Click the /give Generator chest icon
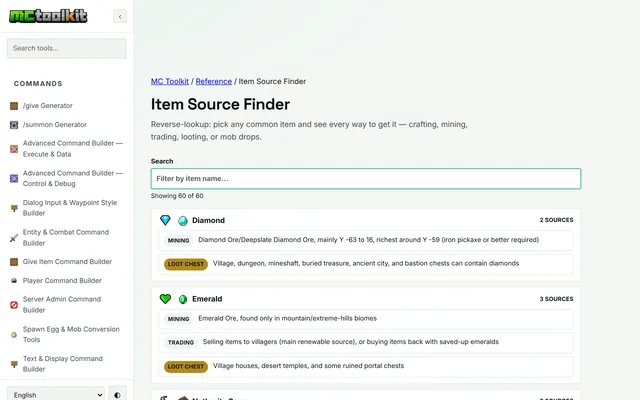Image resolution: width=640 pixels, height=400 pixels. click(x=14, y=106)
